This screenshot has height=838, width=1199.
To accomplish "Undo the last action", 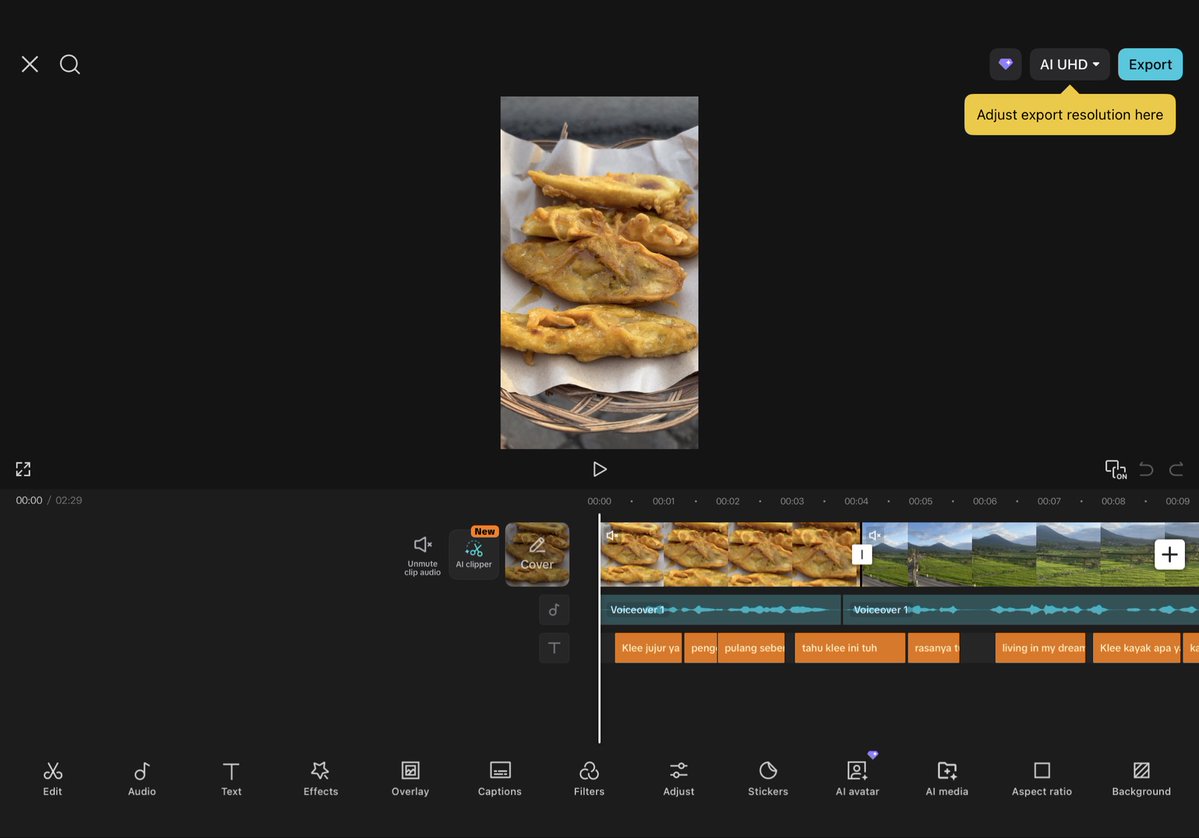I will 1145,469.
